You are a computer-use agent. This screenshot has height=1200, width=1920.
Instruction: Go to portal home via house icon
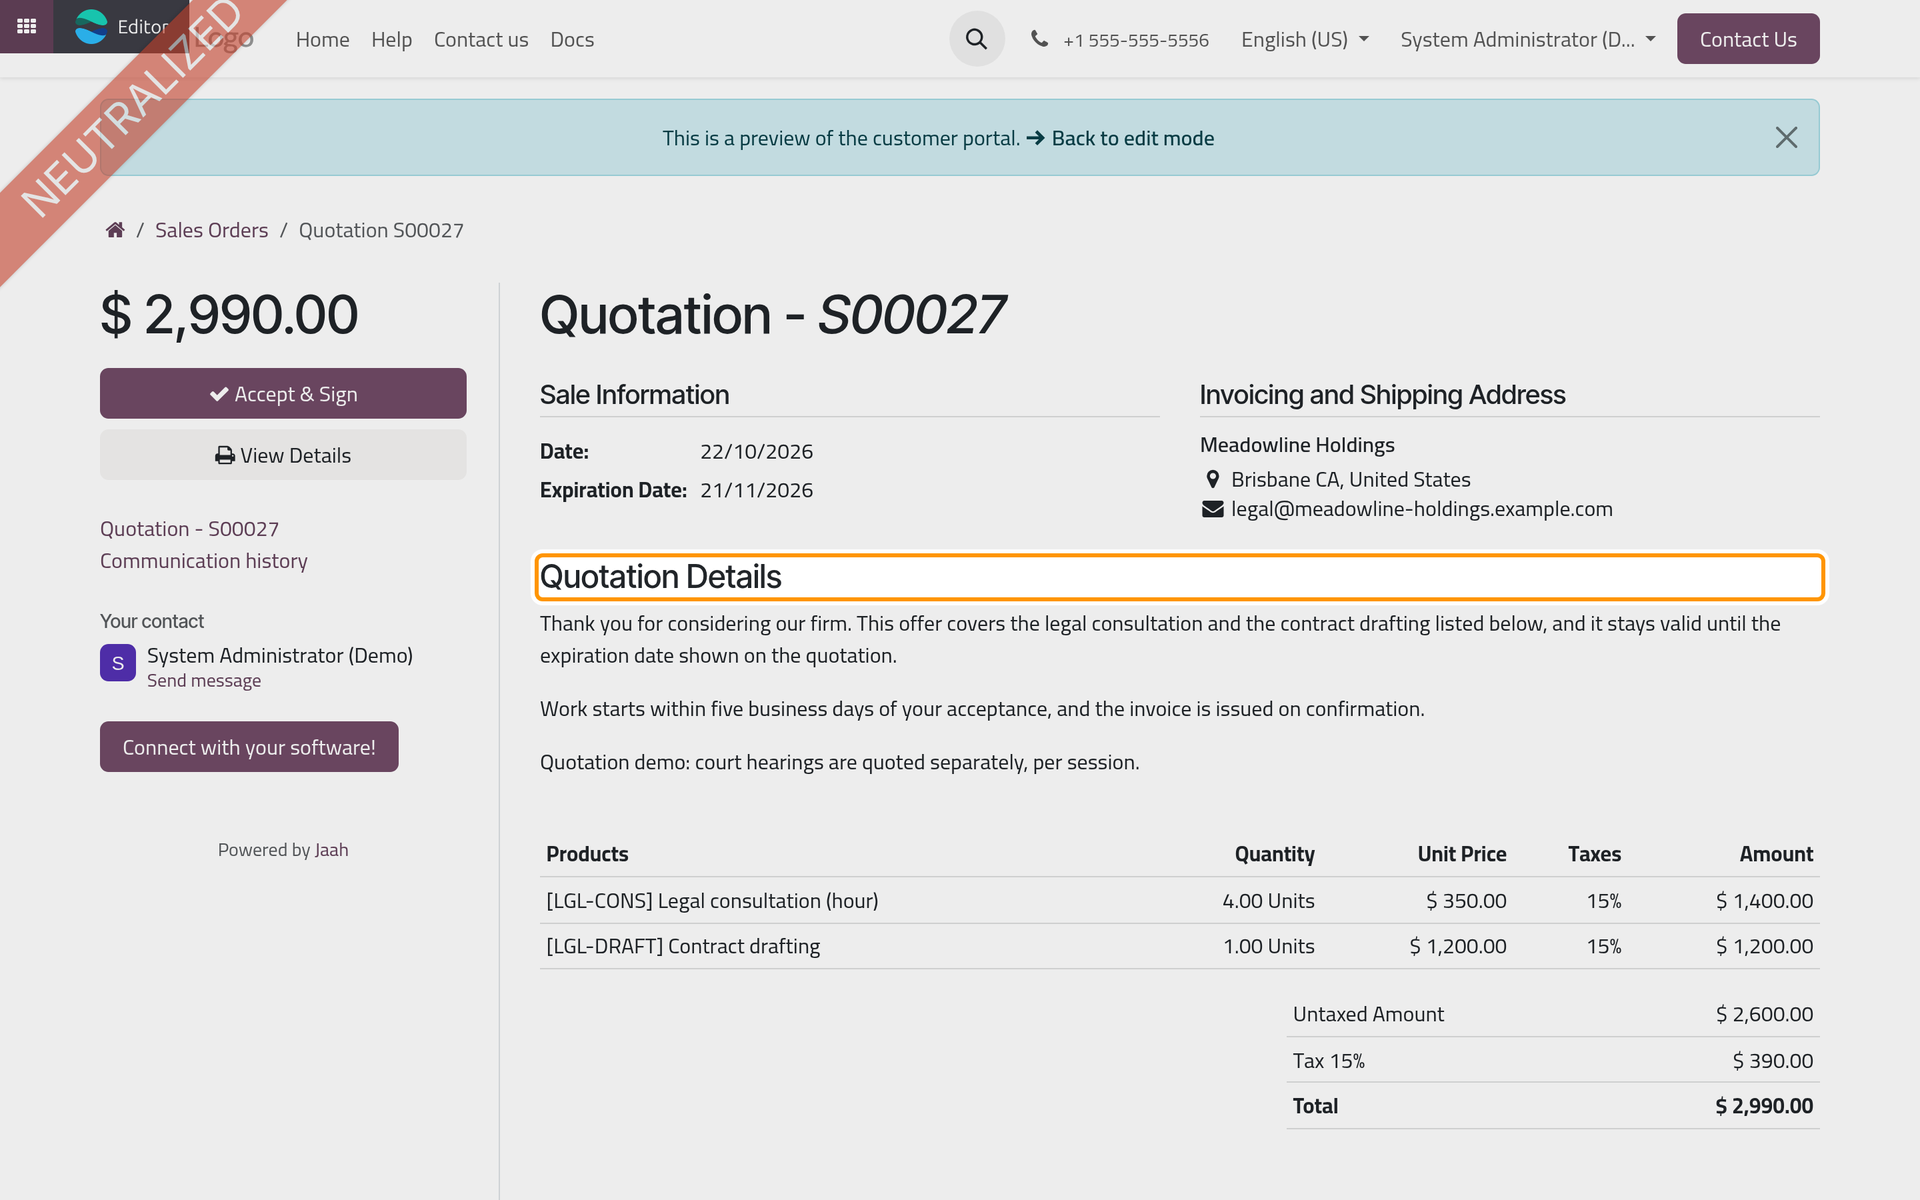[115, 230]
